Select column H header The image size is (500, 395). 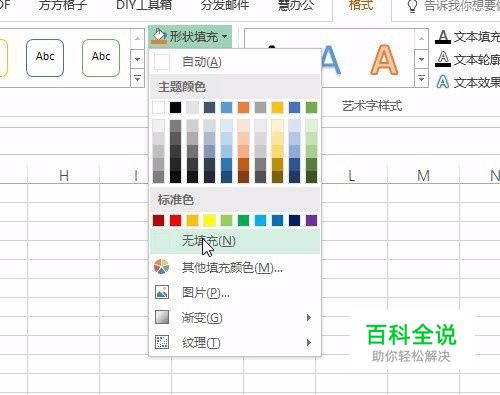pyautogui.click(x=64, y=175)
